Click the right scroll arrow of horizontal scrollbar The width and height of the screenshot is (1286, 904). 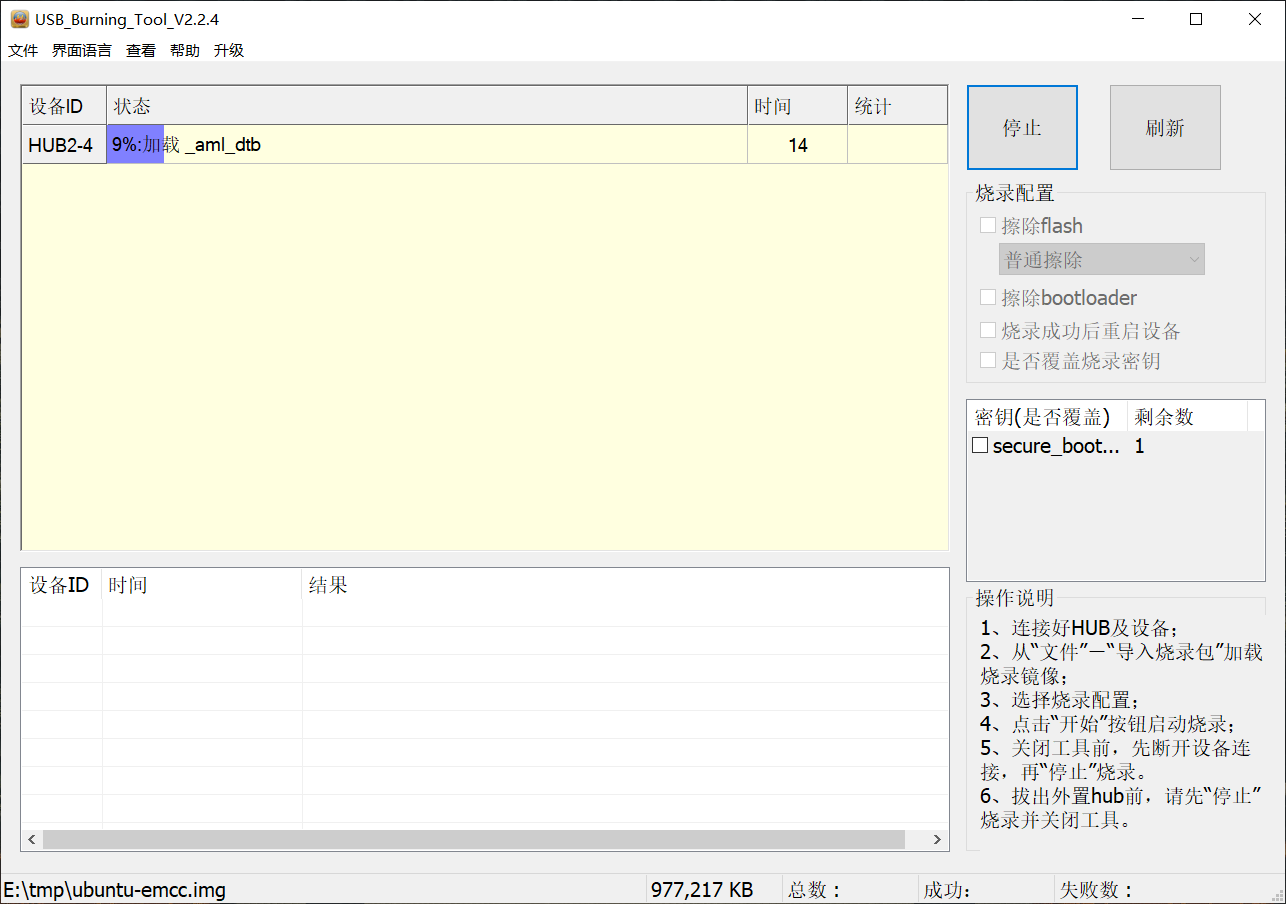(937, 840)
